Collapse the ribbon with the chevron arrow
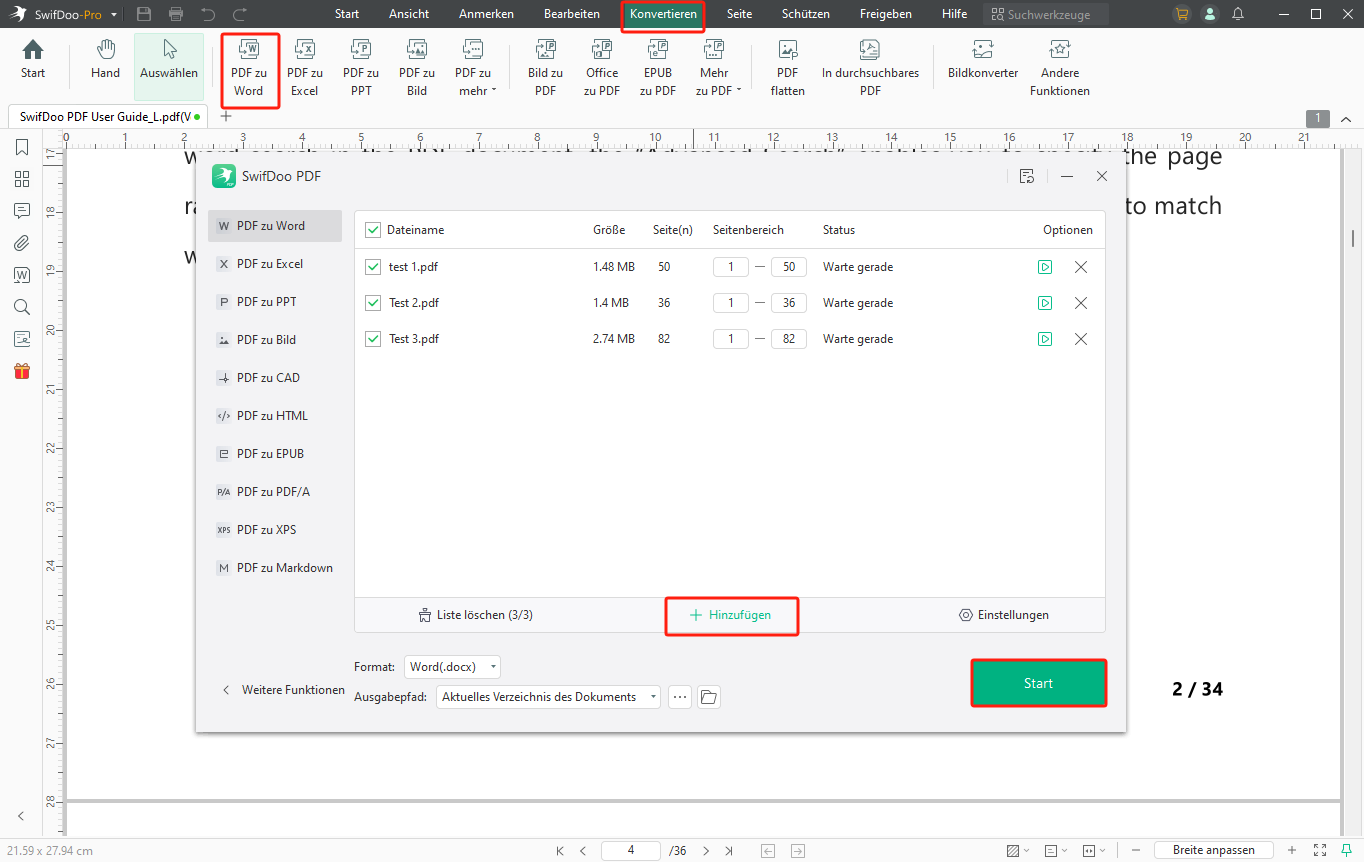 tap(1346, 119)
